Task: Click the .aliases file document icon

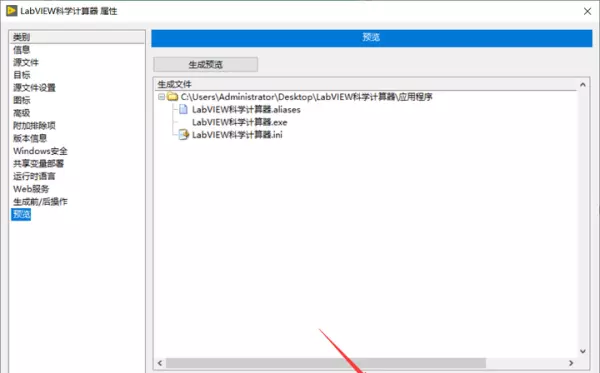Action: (x=183, y=109)
